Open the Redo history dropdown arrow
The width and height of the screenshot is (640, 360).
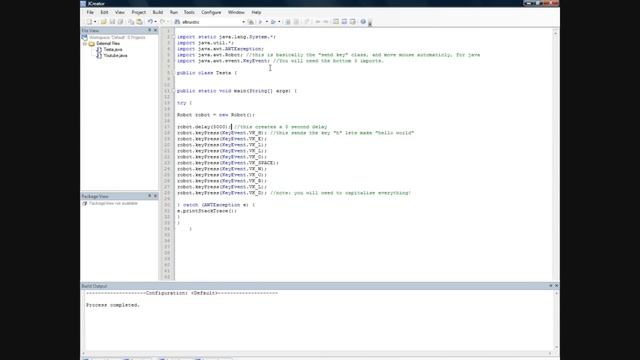click(x=168, y=22)
